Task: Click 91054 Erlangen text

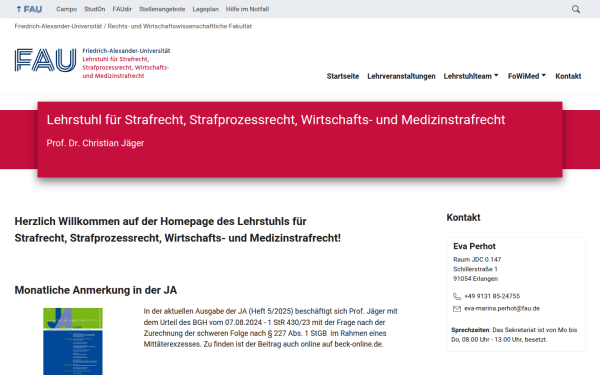Action: [x=476, y=279]
